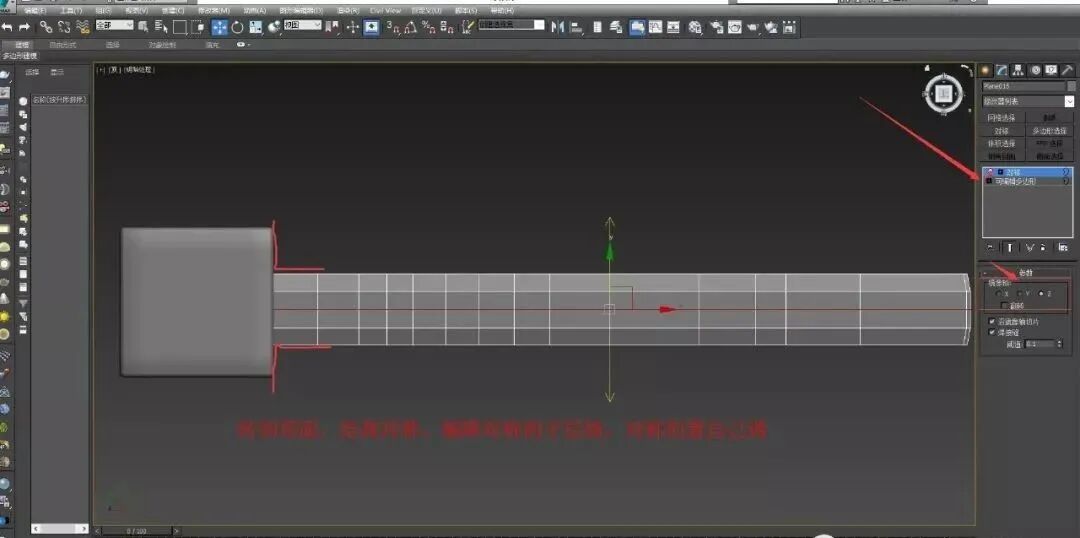Open the Motion panel tab icon
1080x538 pixels.
point(1035,70)
